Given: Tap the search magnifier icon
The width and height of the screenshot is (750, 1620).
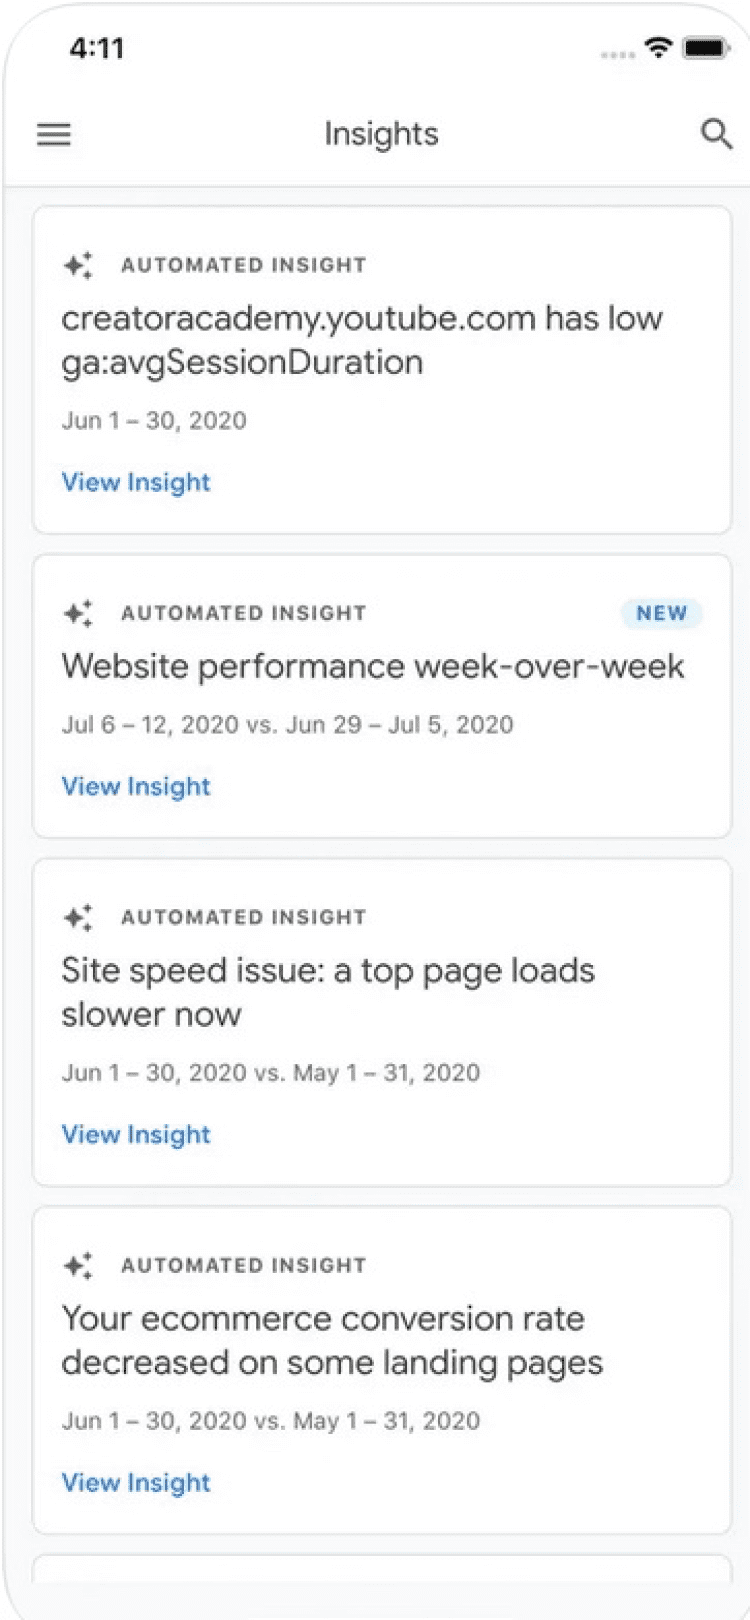Looking at the screenshot, I should [716, 133].
